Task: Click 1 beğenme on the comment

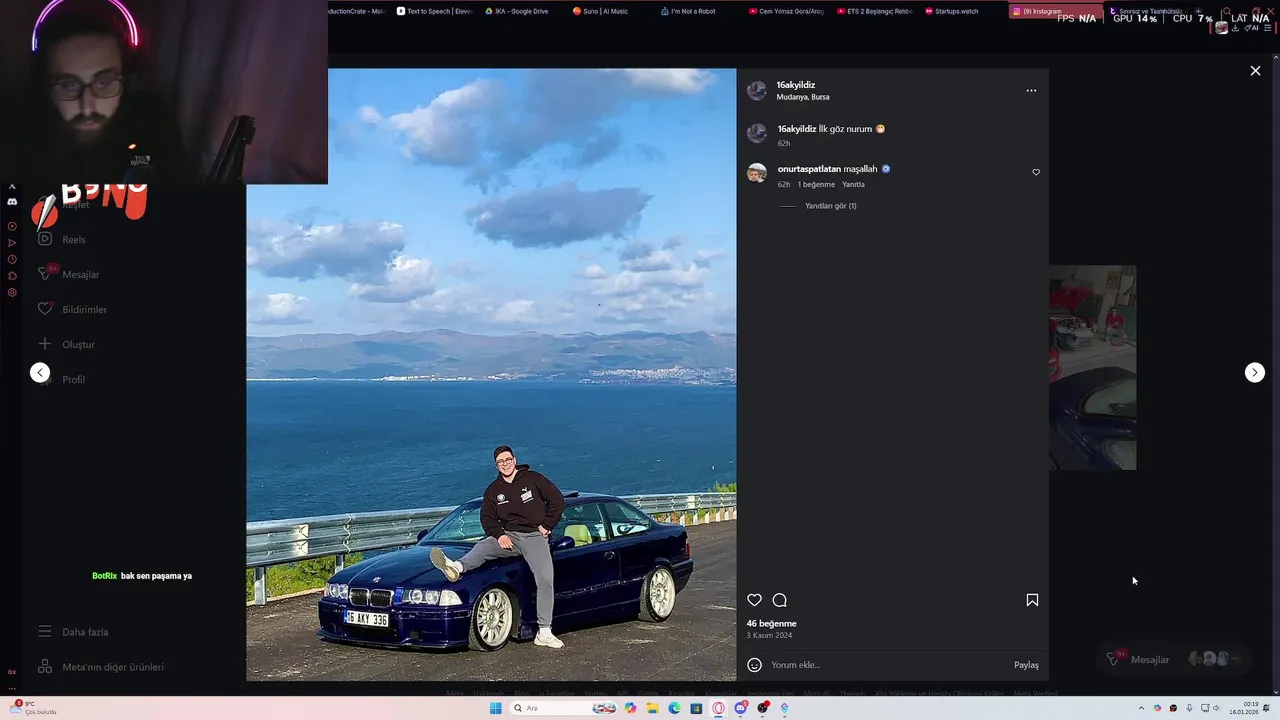Action: (816, 184)
